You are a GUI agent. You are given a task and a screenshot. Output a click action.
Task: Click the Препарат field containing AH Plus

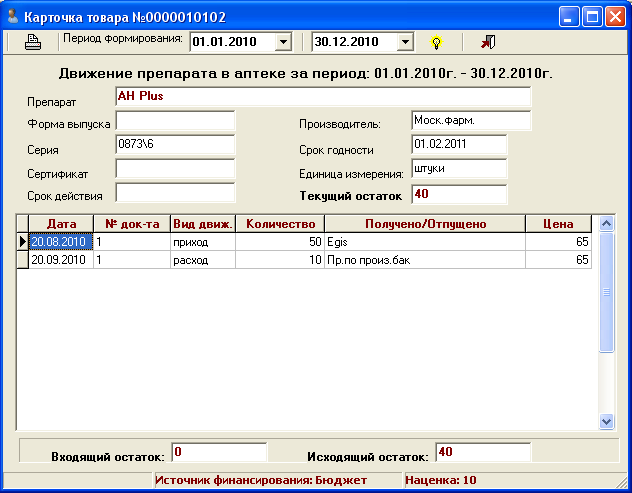pyautogui.click(x=323, y=98)
